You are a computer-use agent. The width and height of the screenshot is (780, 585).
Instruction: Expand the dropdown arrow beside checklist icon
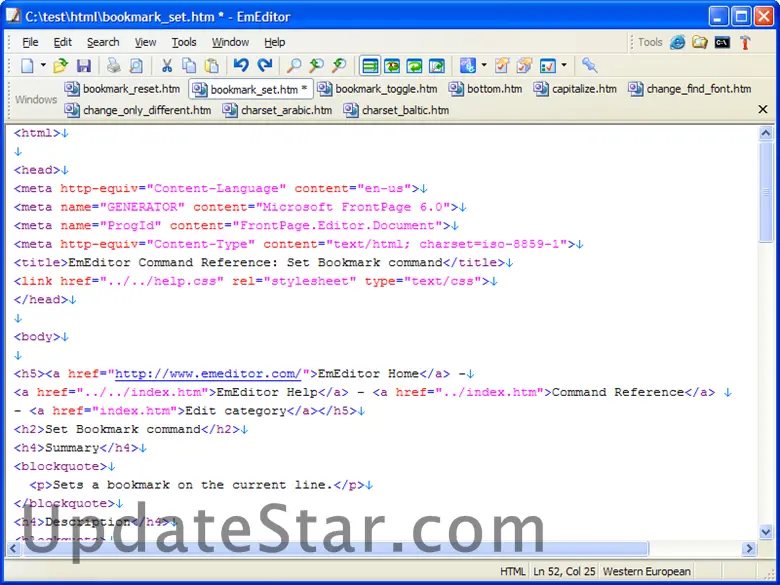564,65
